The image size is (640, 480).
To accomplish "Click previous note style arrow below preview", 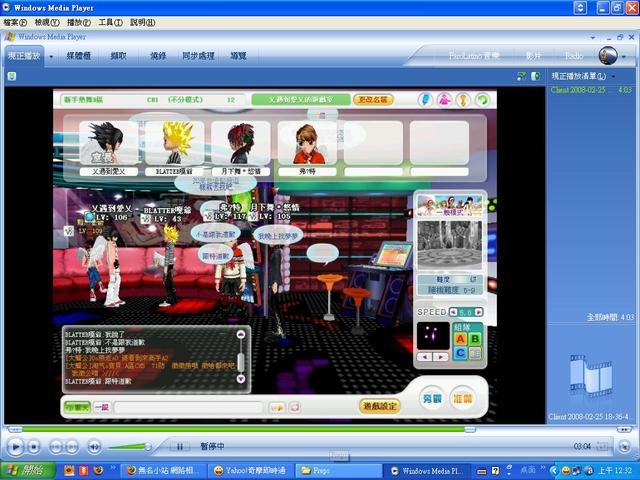I will pyautogui.click(x=425, y=357).
